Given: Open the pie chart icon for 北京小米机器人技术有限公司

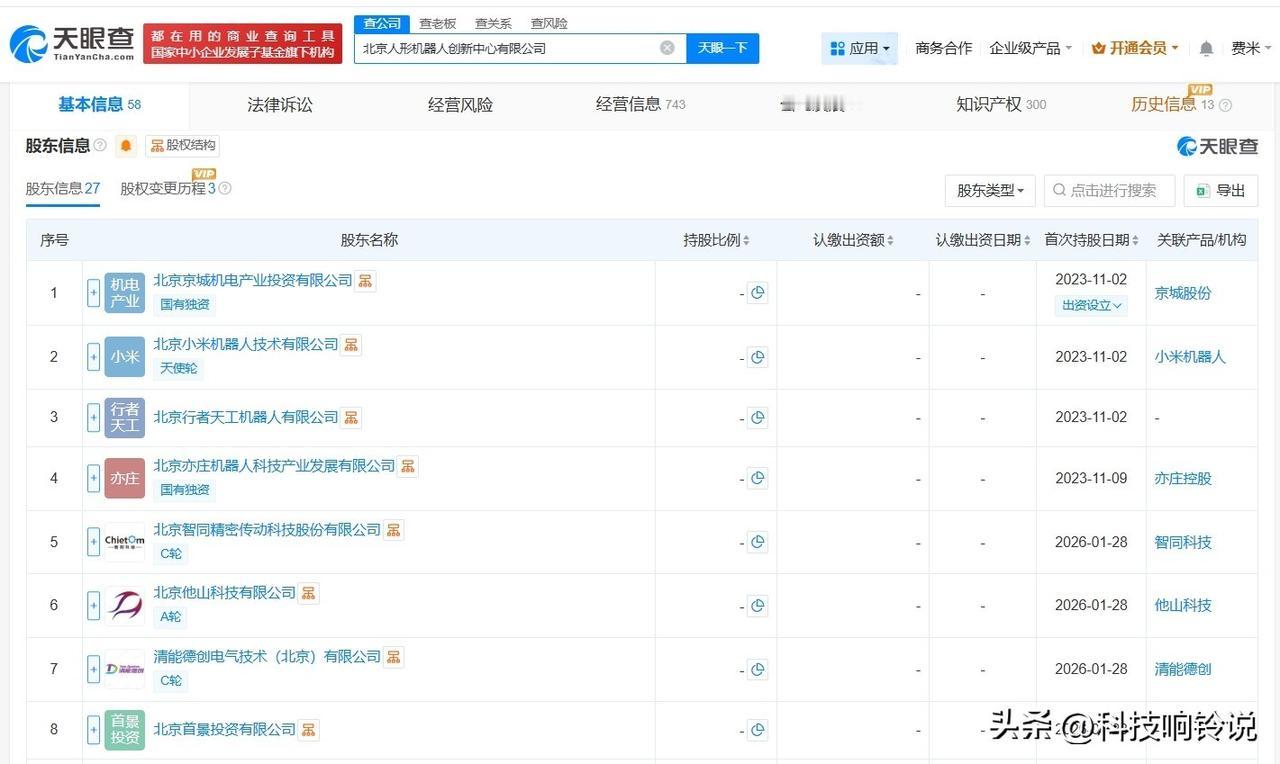Looking at the screenshot, I should click(x=757, y=357).
